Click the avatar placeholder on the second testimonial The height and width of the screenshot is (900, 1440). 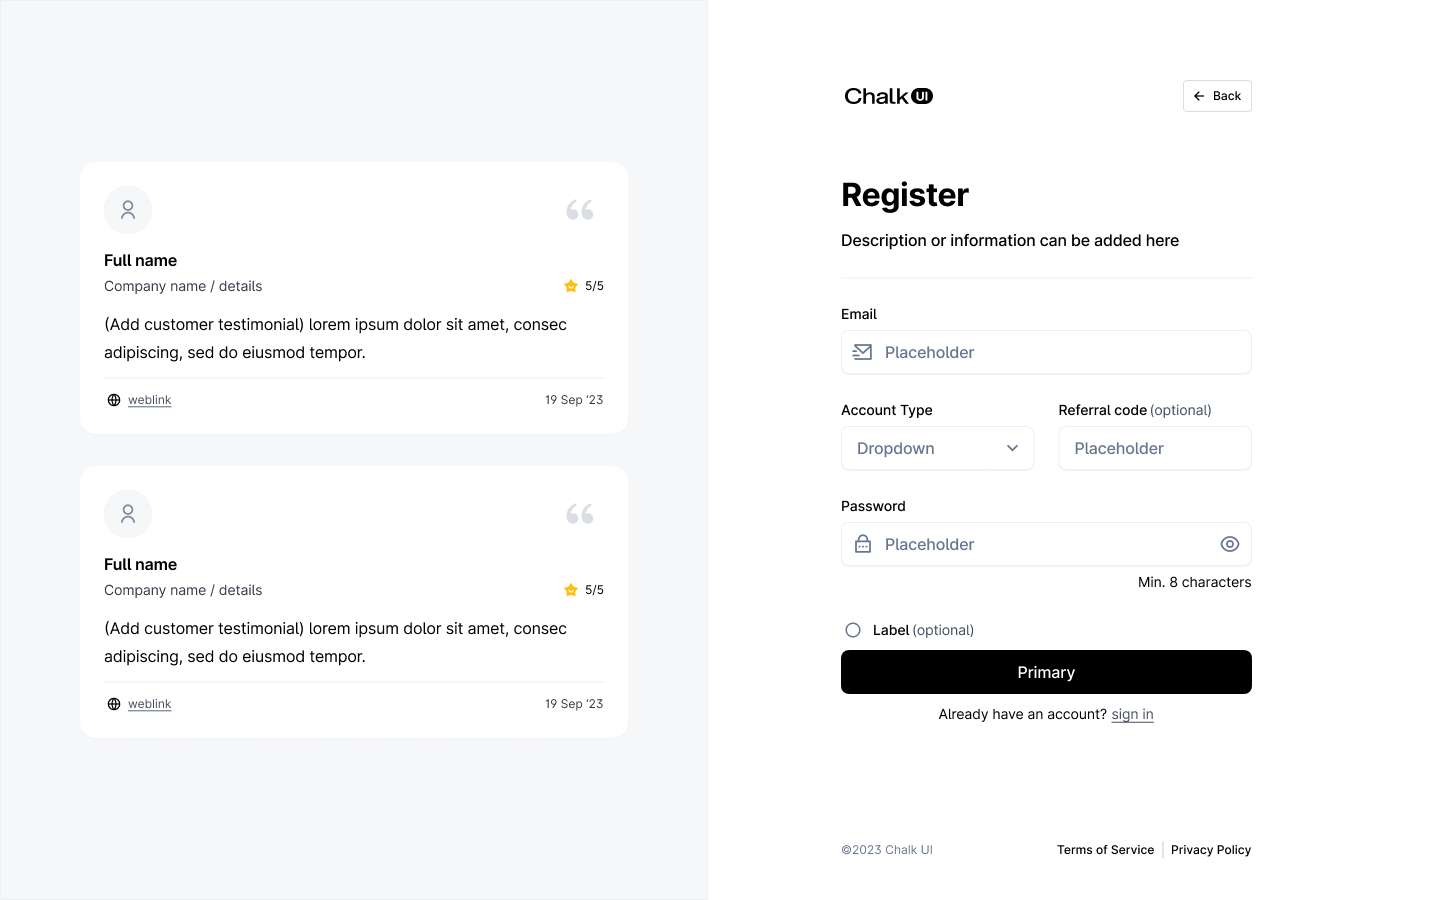tap(127, 513)
